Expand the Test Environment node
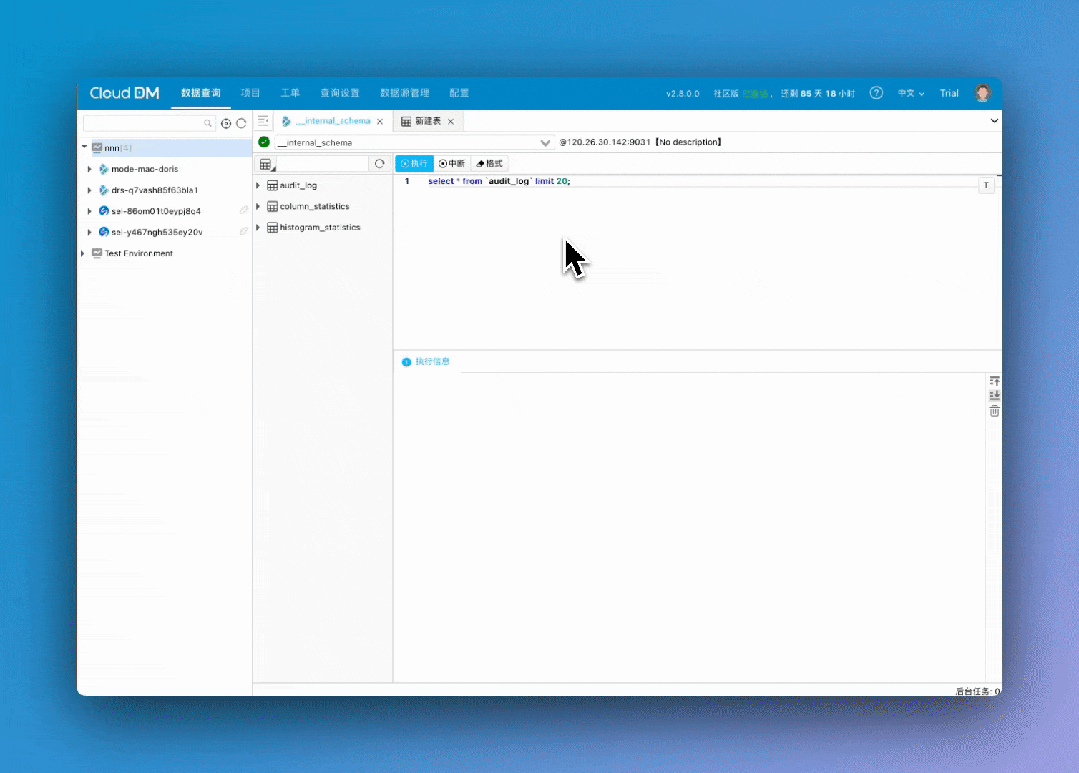This screenshot has width=1079, height=773. (83, 253)
